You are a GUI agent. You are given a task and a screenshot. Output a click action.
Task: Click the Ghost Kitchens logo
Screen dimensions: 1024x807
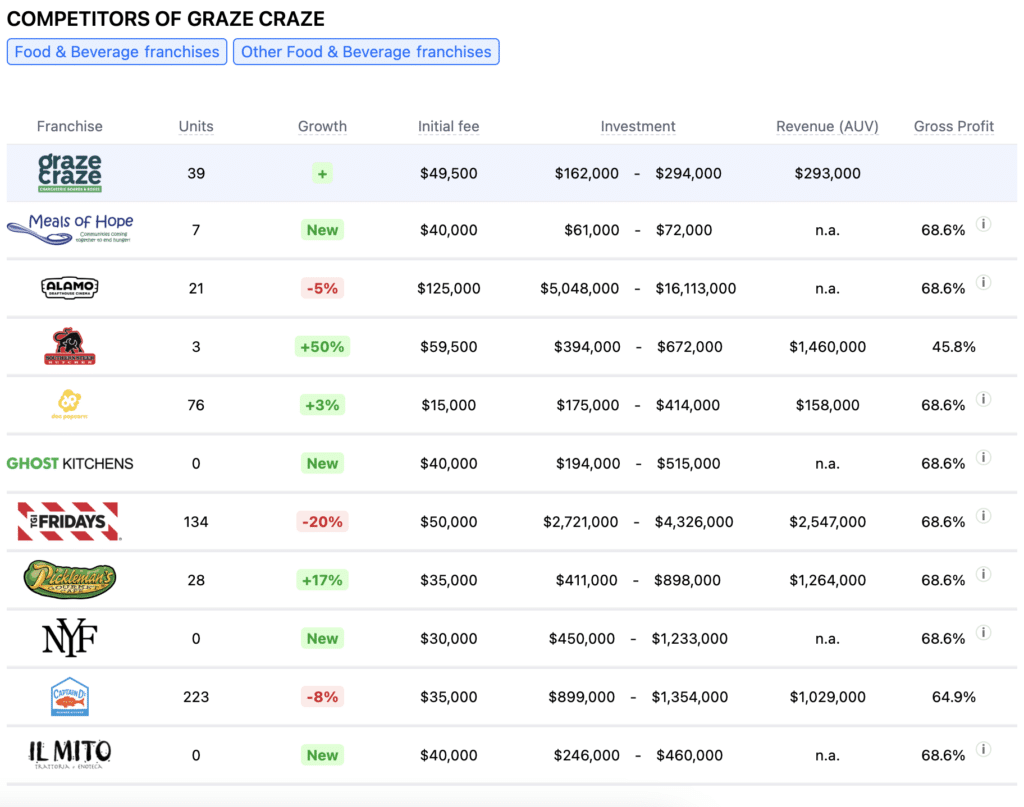[70, 464]
